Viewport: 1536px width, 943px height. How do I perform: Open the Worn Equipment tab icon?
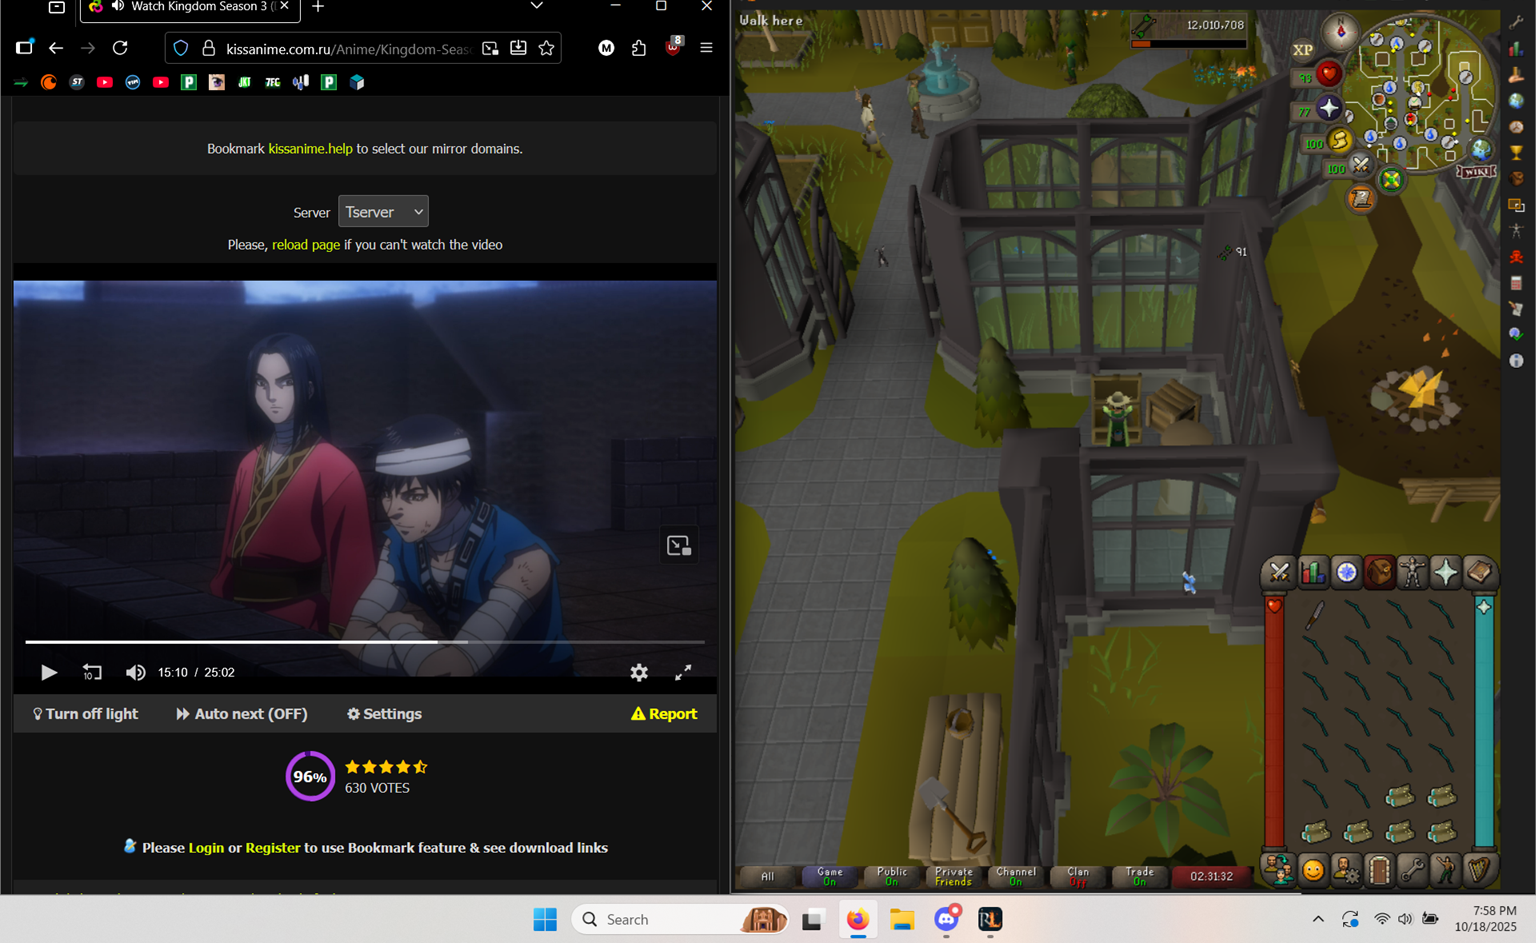[1412, 572]
